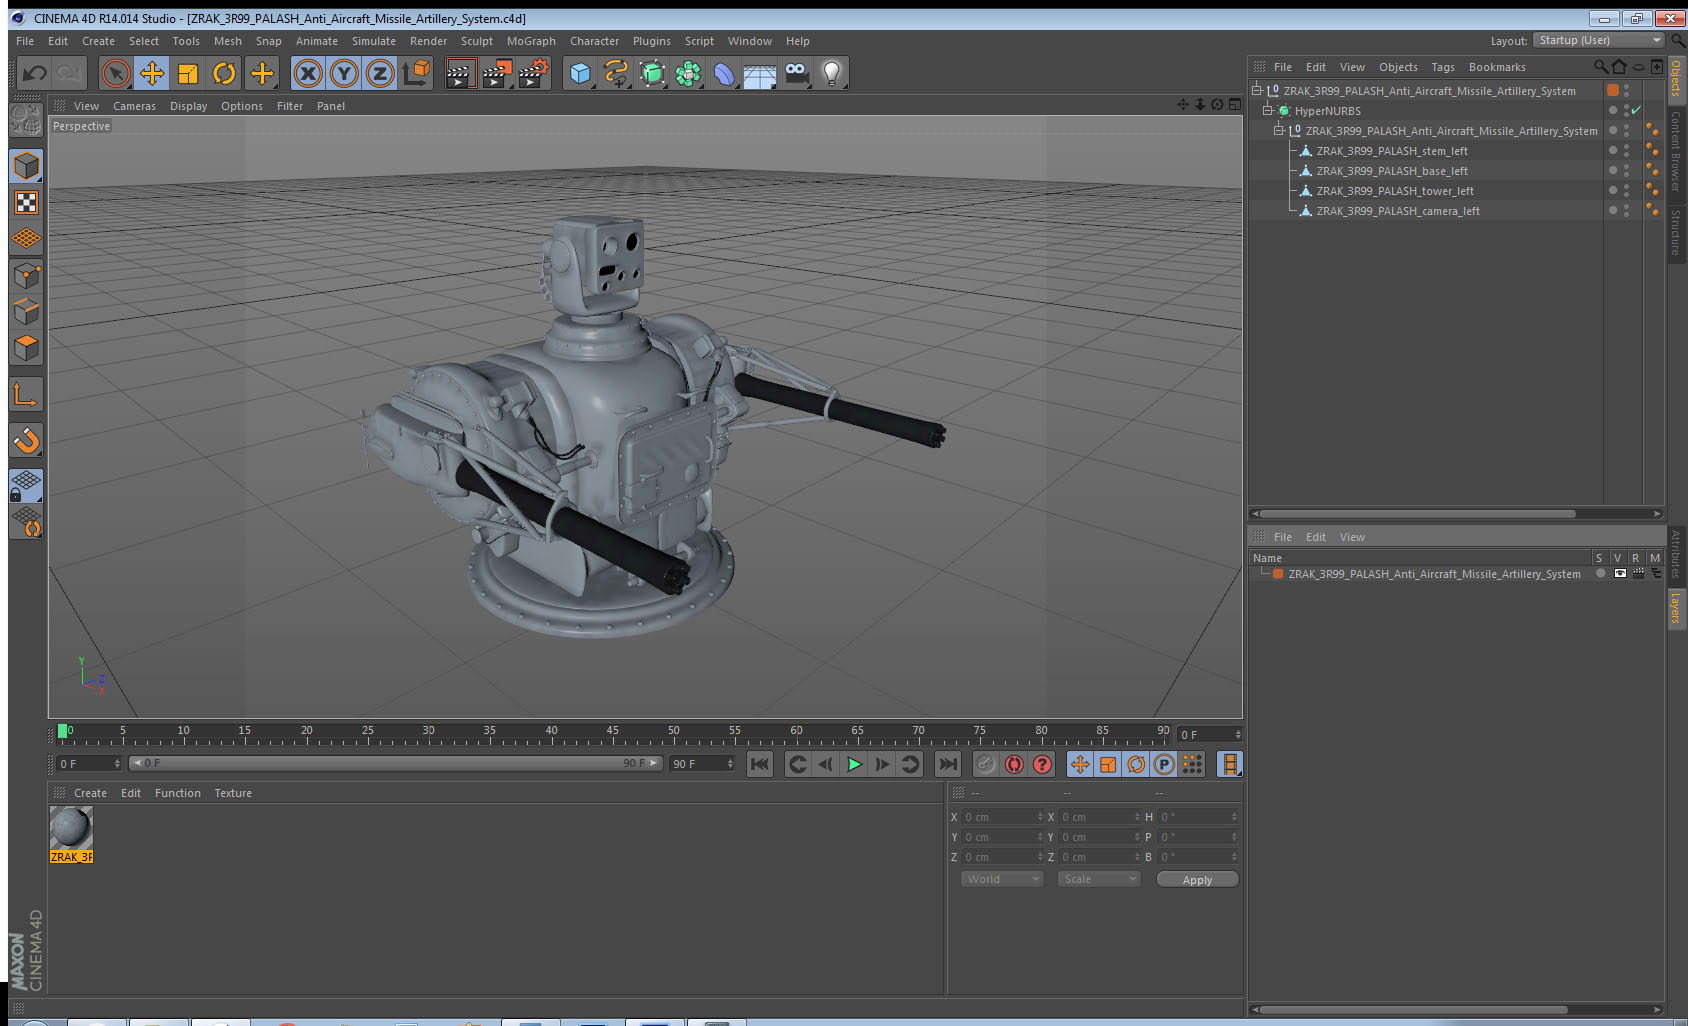This screenshot has width=1688, height=1026.
Task: Open the Cameras viewport menu
Action: tap(134, 106)
